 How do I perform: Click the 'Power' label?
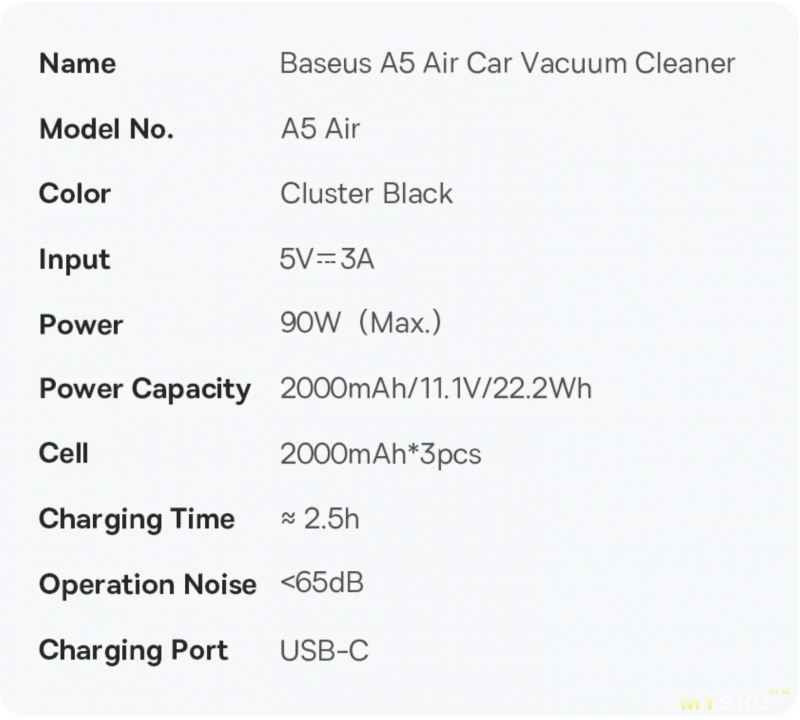pyautogui.click(x=81, y=325)
